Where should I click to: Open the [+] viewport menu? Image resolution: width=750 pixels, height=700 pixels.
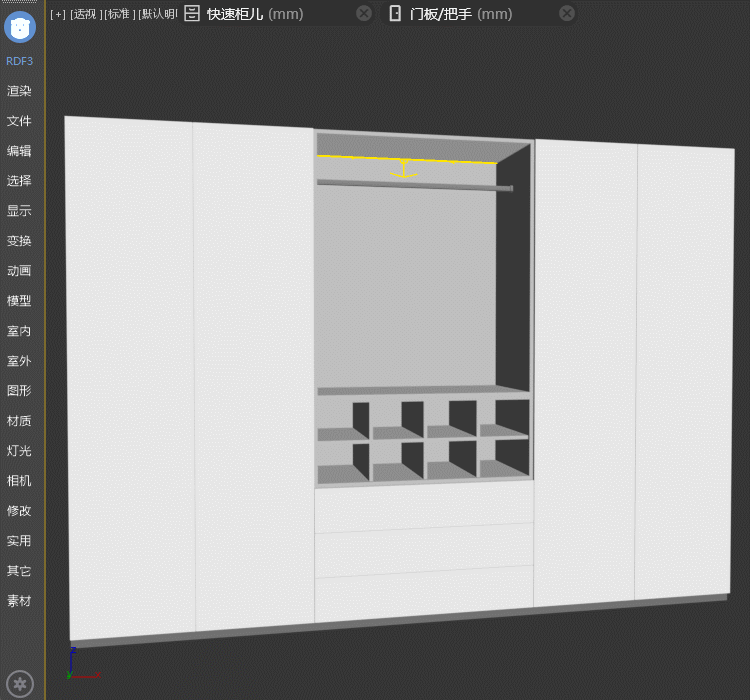coord(57,14)
